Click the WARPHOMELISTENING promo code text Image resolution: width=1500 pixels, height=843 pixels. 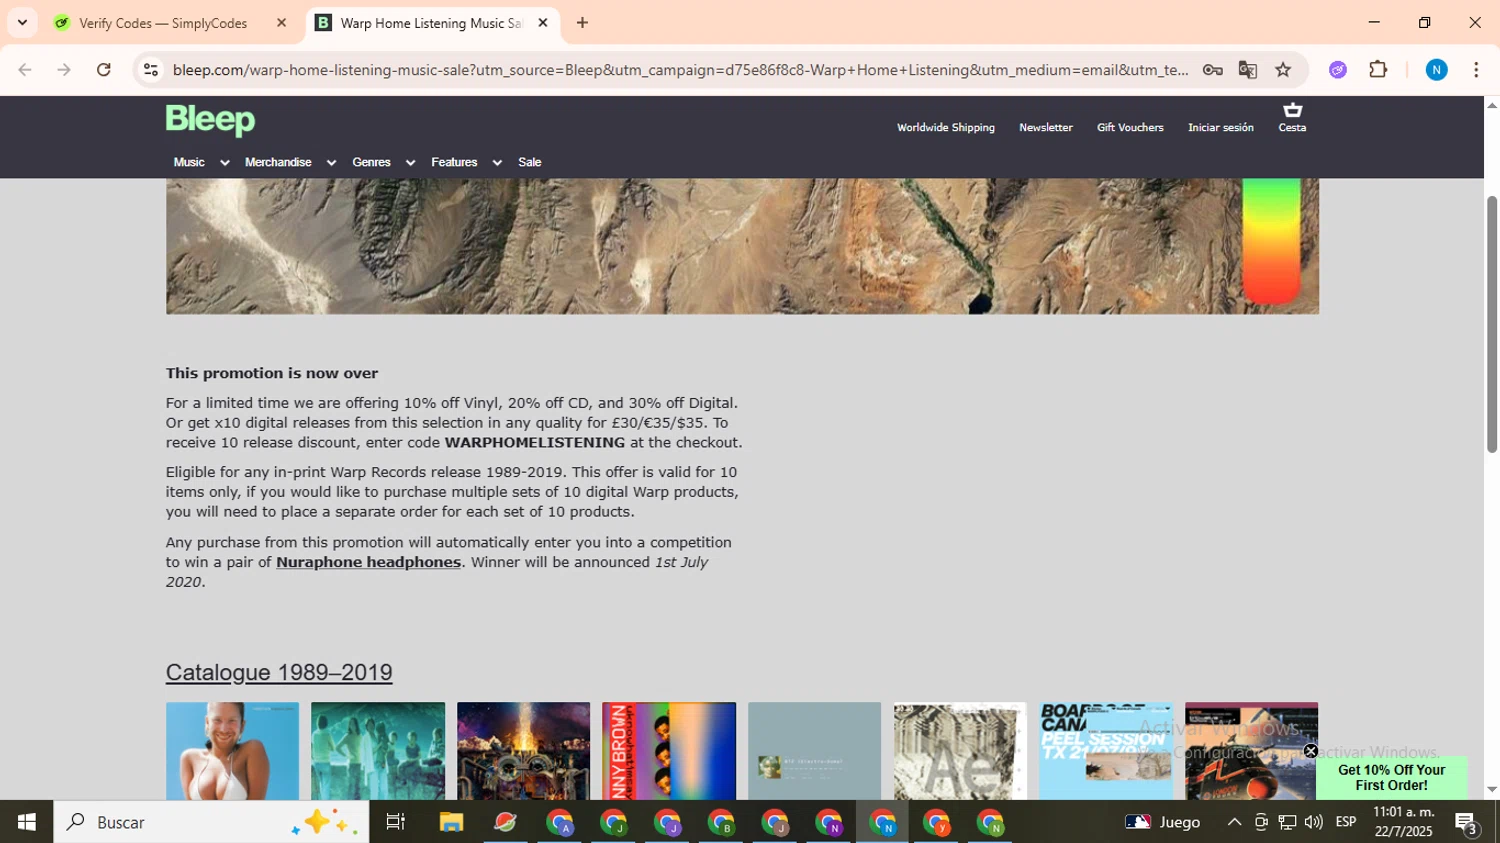535,442
